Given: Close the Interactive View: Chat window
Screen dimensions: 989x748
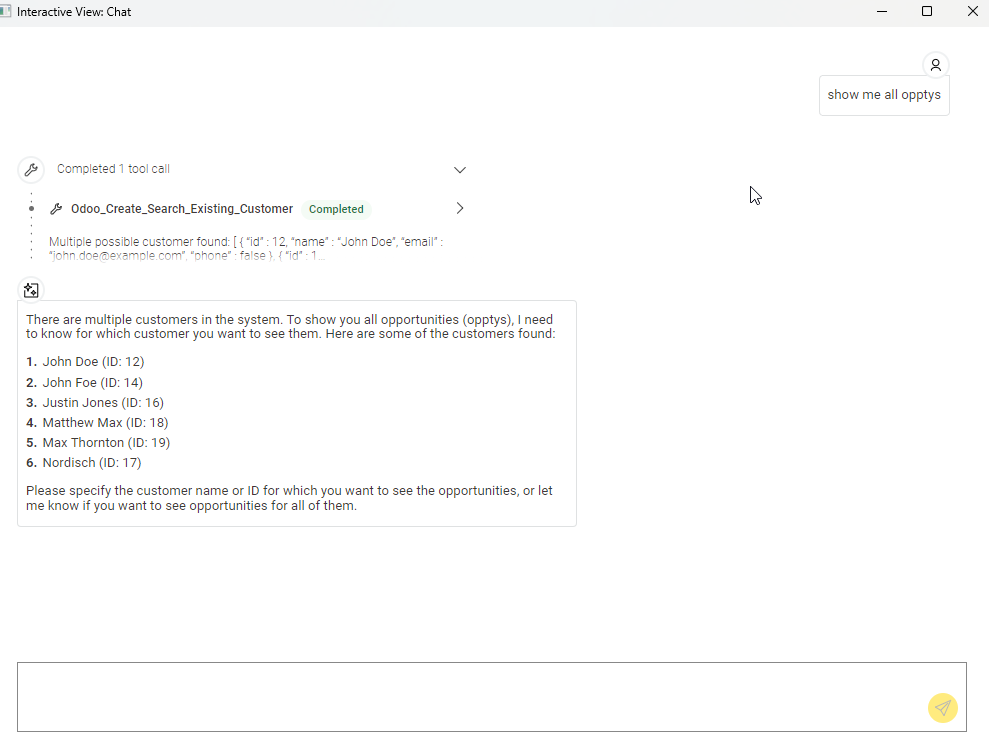Looking at the screenshot, I should (x=972, y=12).
